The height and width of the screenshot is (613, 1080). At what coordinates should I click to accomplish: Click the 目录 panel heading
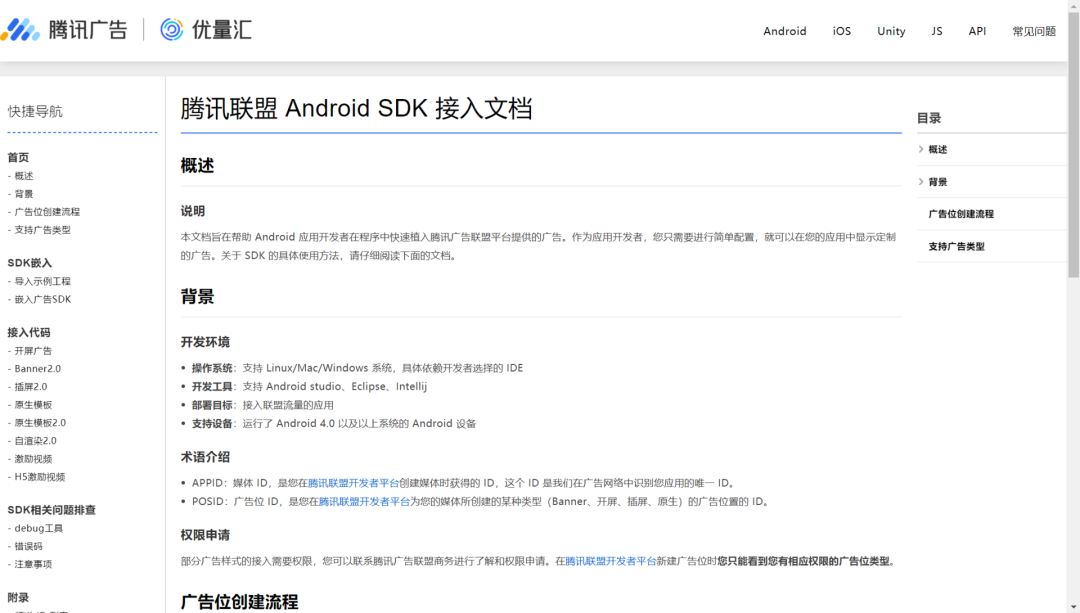928,118
